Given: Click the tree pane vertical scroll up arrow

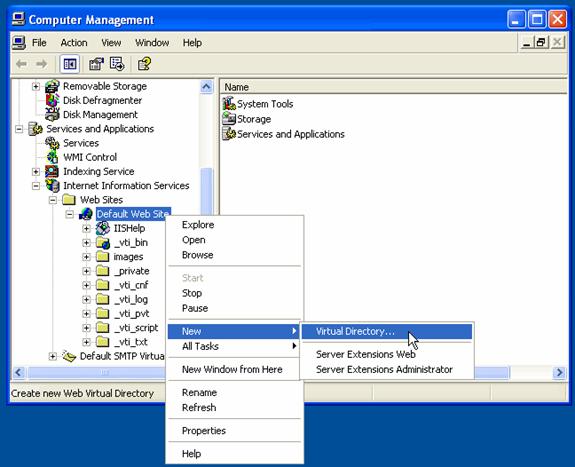Looking at the screenshot, I should click(206, 87).
